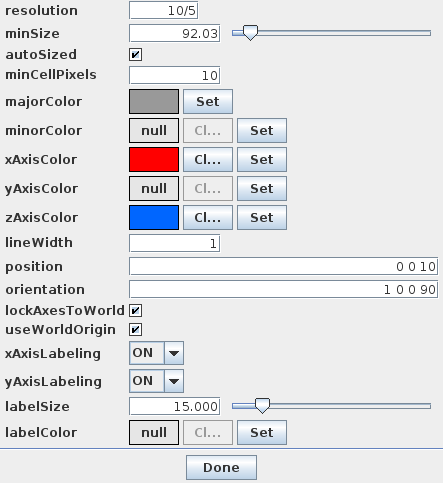Uncheck the lockAxesToWorld checkbox
The height and width of the screenshot is (483, 443).
tap(135, 311)
